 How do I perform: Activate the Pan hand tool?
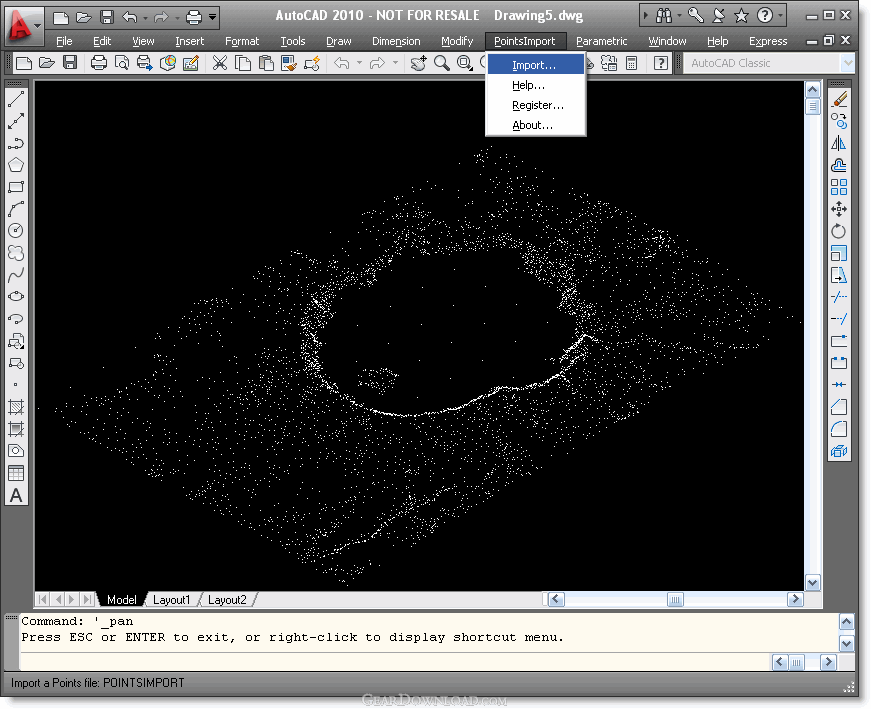[x=418, y=63]
